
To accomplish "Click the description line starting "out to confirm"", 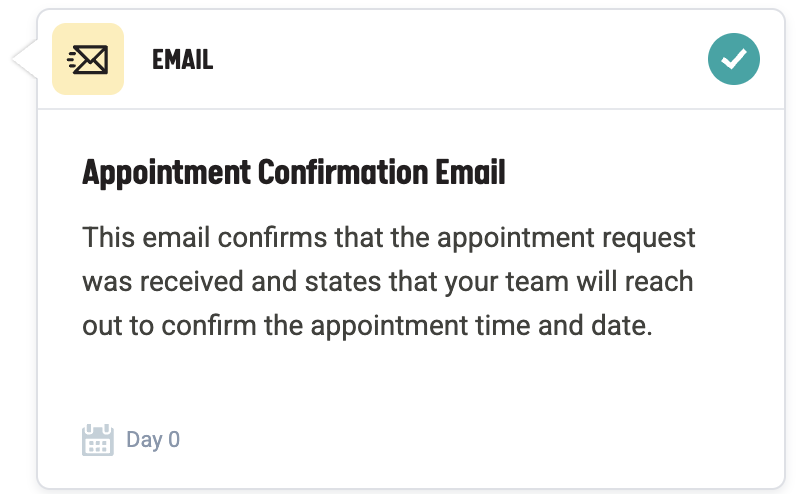I will pos(367,325).
